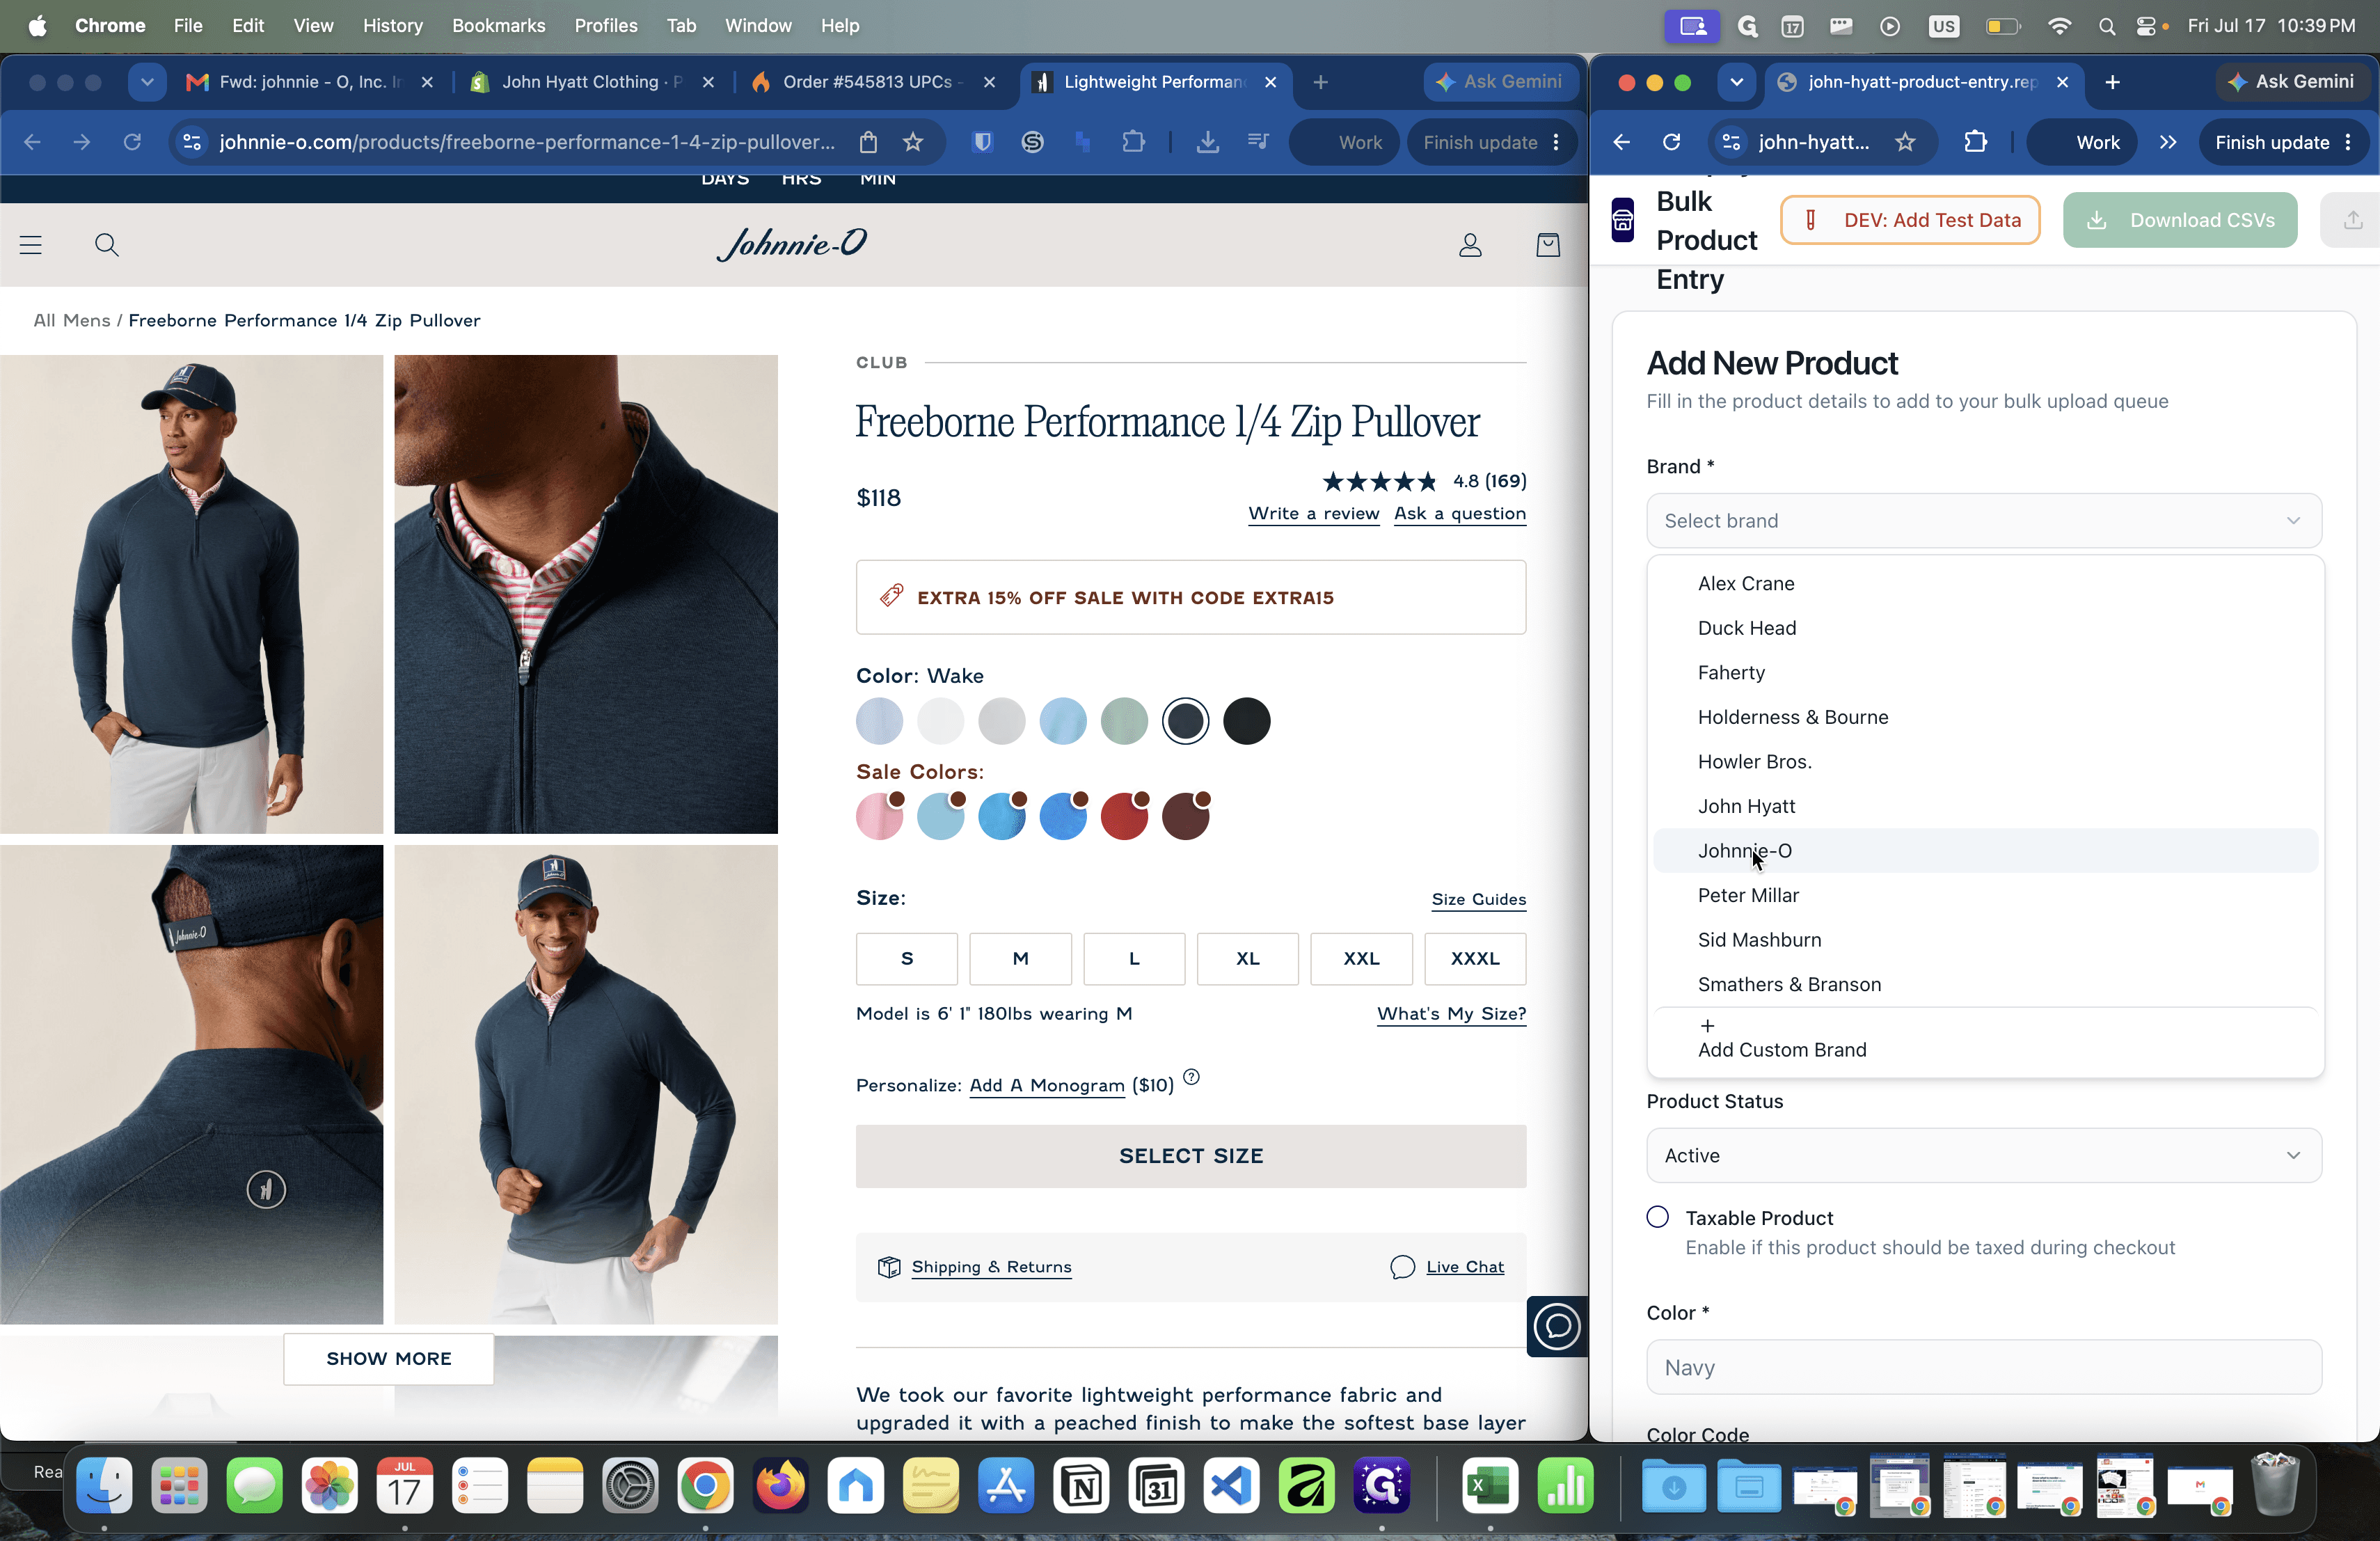Image resolution: width=2380 pixels, height=1541 pixels.
Task: Launch Notion from the Dock
Action: click(x=1081, y=1486)
